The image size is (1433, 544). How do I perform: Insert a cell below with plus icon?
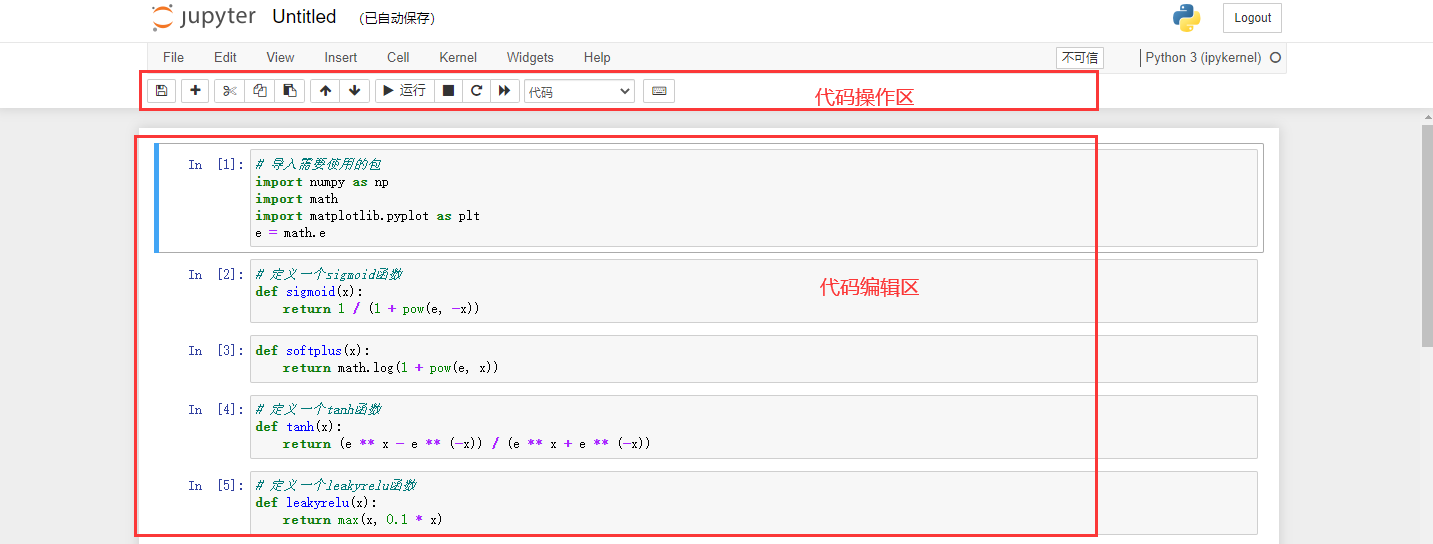point(195,91)
